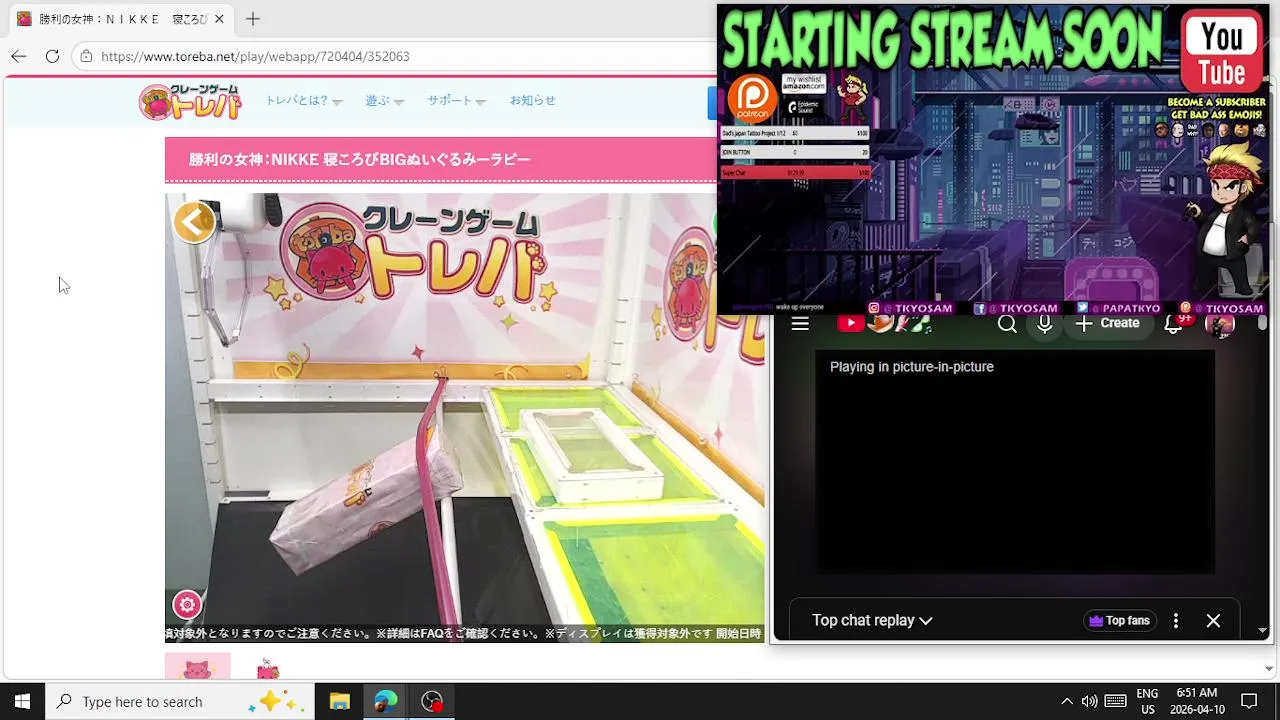Open File Explorer from the taskbar
The image size is (1280, 720).
[339, 701]
